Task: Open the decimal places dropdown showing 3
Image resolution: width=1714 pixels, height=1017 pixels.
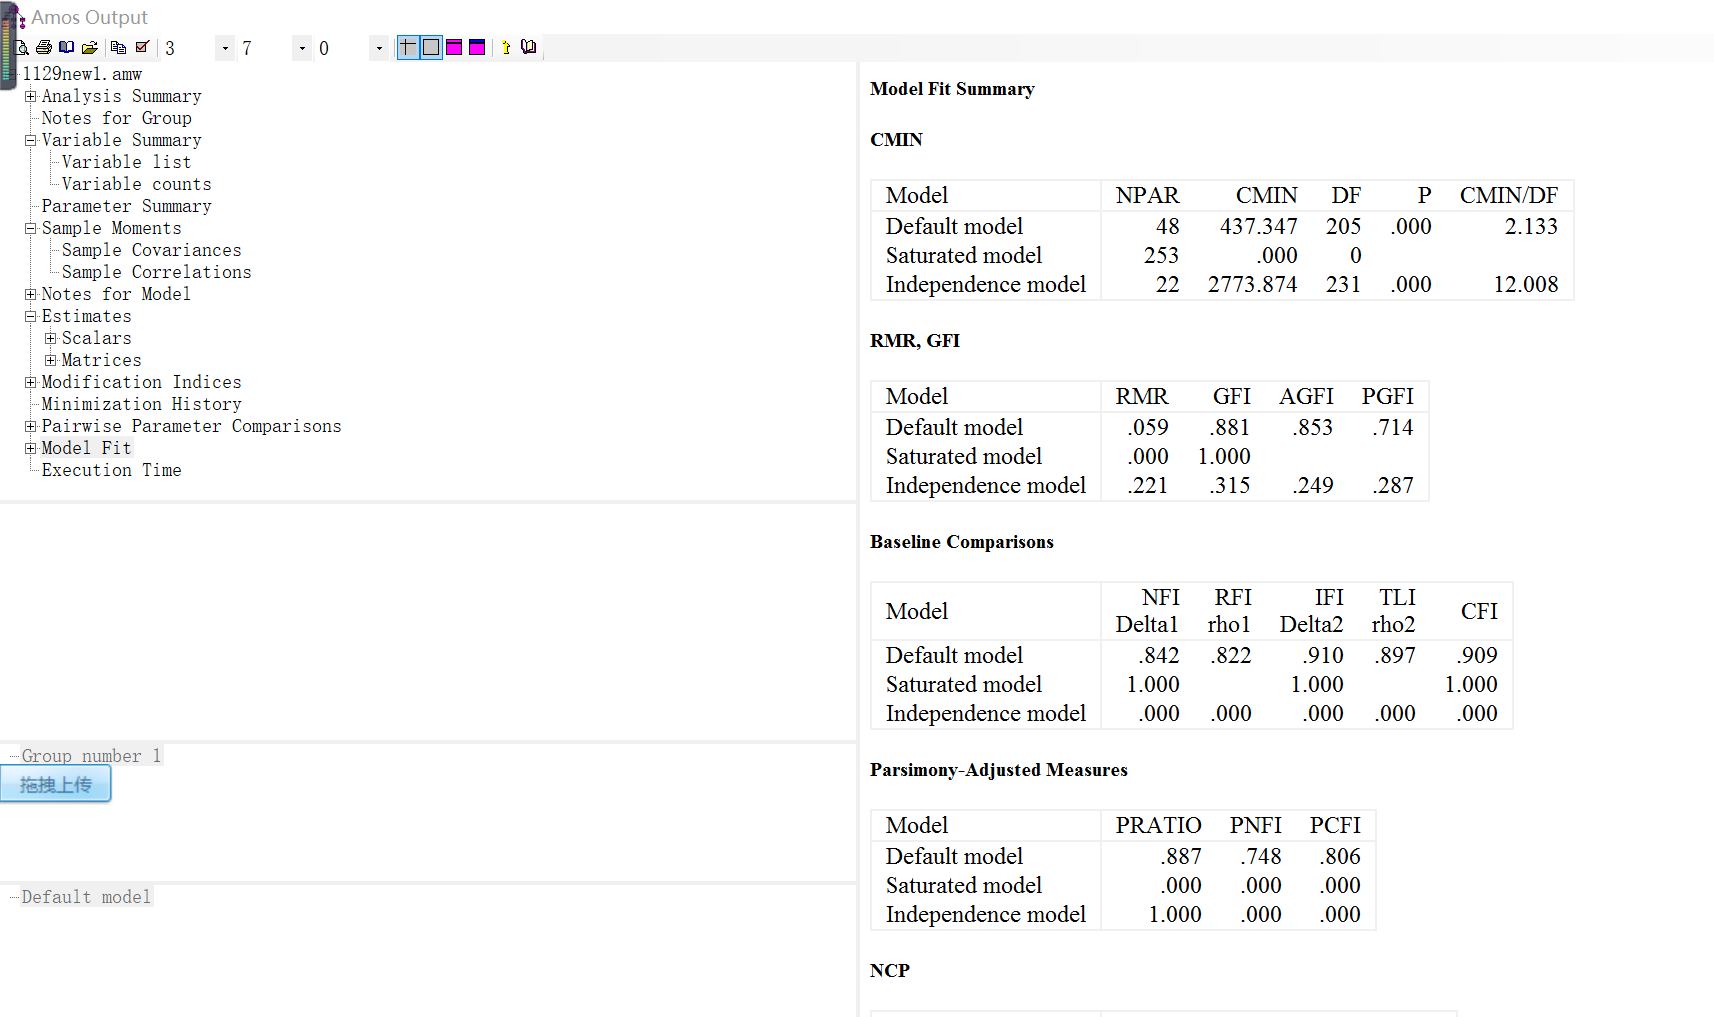Action: click(225, 48)
